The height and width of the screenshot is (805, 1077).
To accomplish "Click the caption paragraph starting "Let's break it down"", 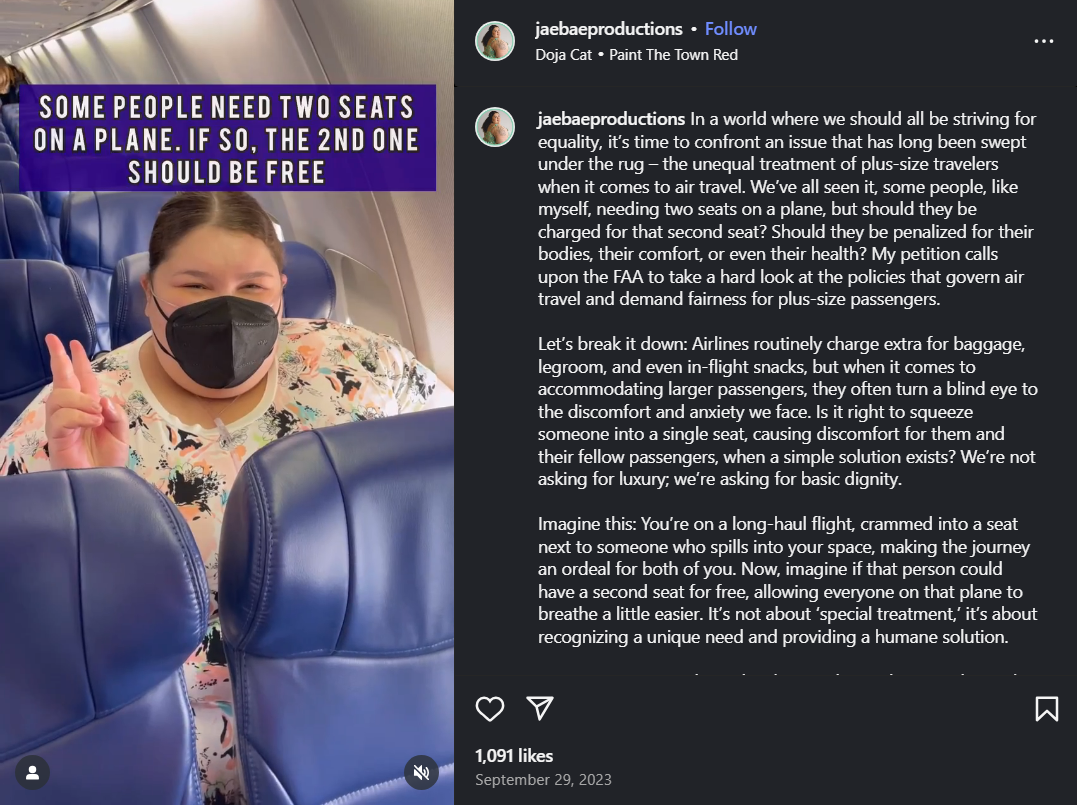I will click(x=786, y=412).
